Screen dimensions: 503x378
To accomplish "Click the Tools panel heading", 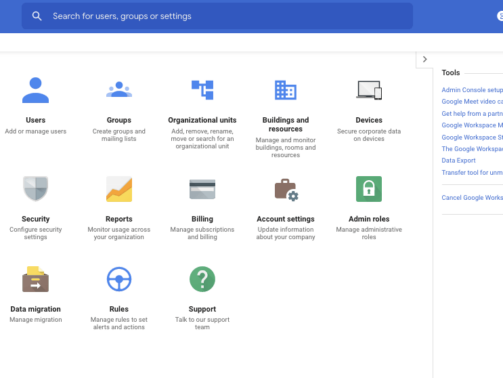I will 451,73.
